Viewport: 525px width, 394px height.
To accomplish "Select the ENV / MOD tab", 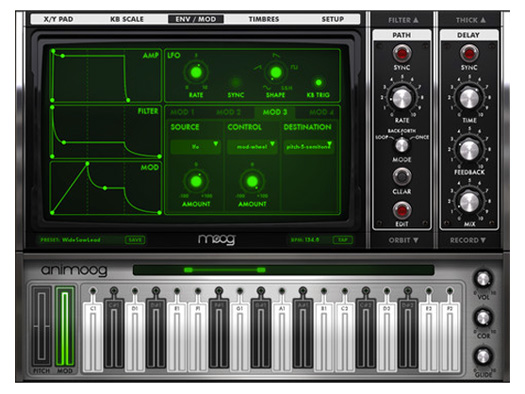I will 196,19.
